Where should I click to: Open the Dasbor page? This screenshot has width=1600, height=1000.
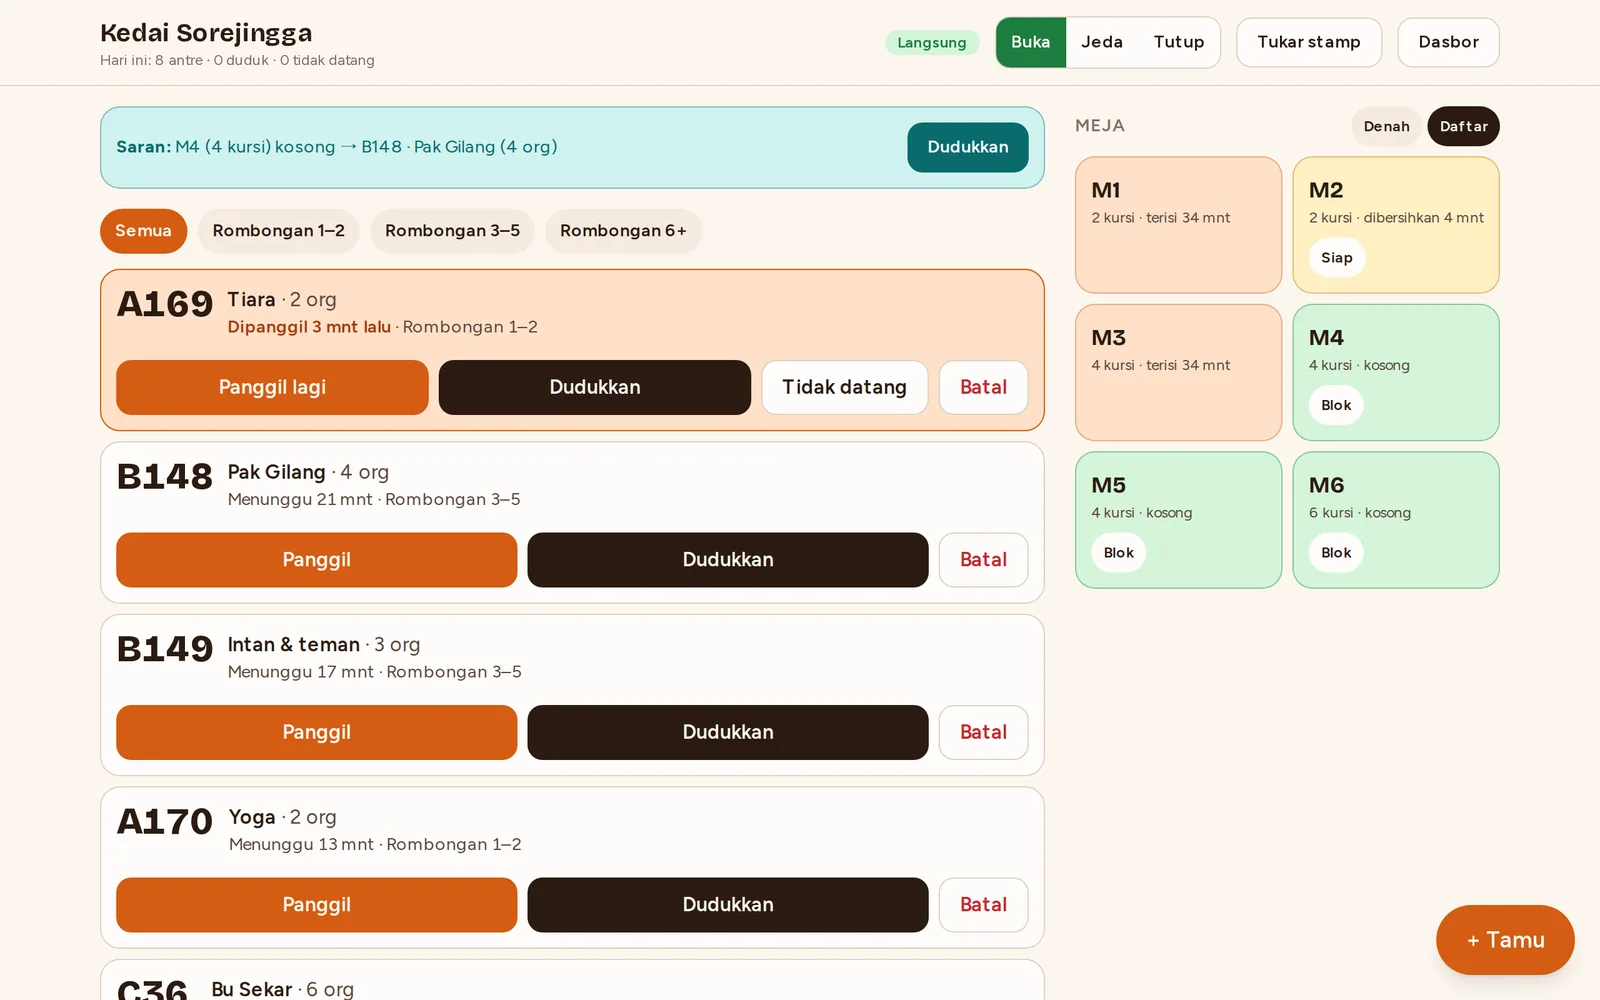(x=1448, y=42)
